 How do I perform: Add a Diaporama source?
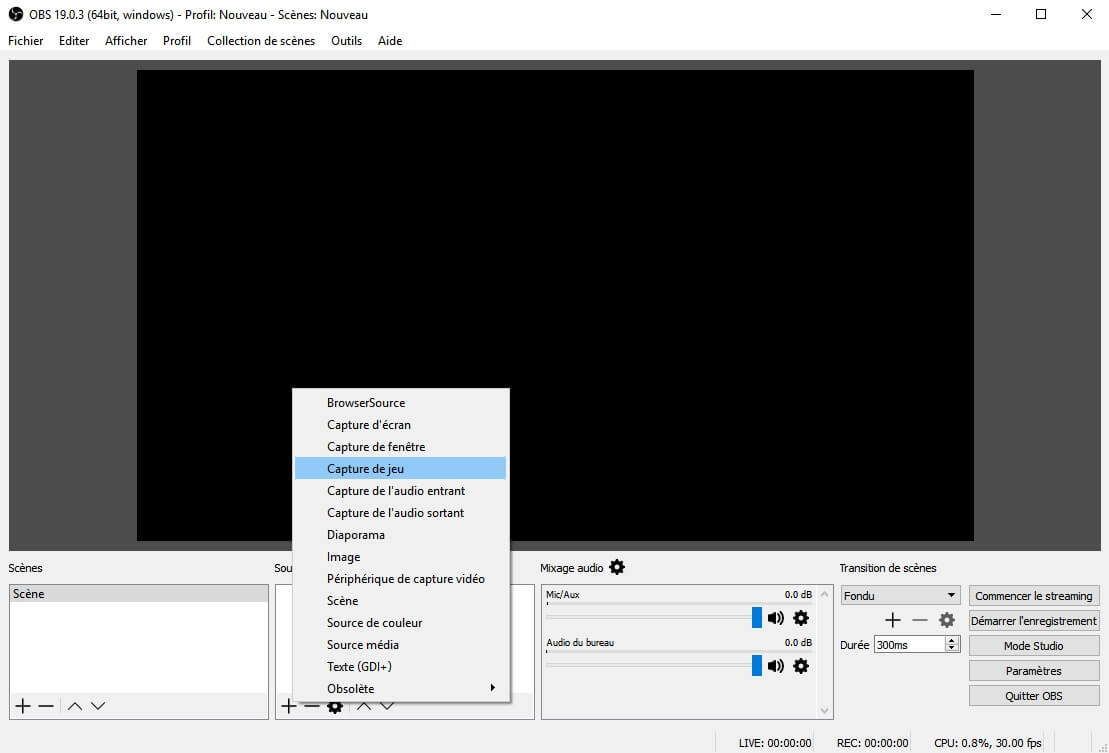pos(400,535)
